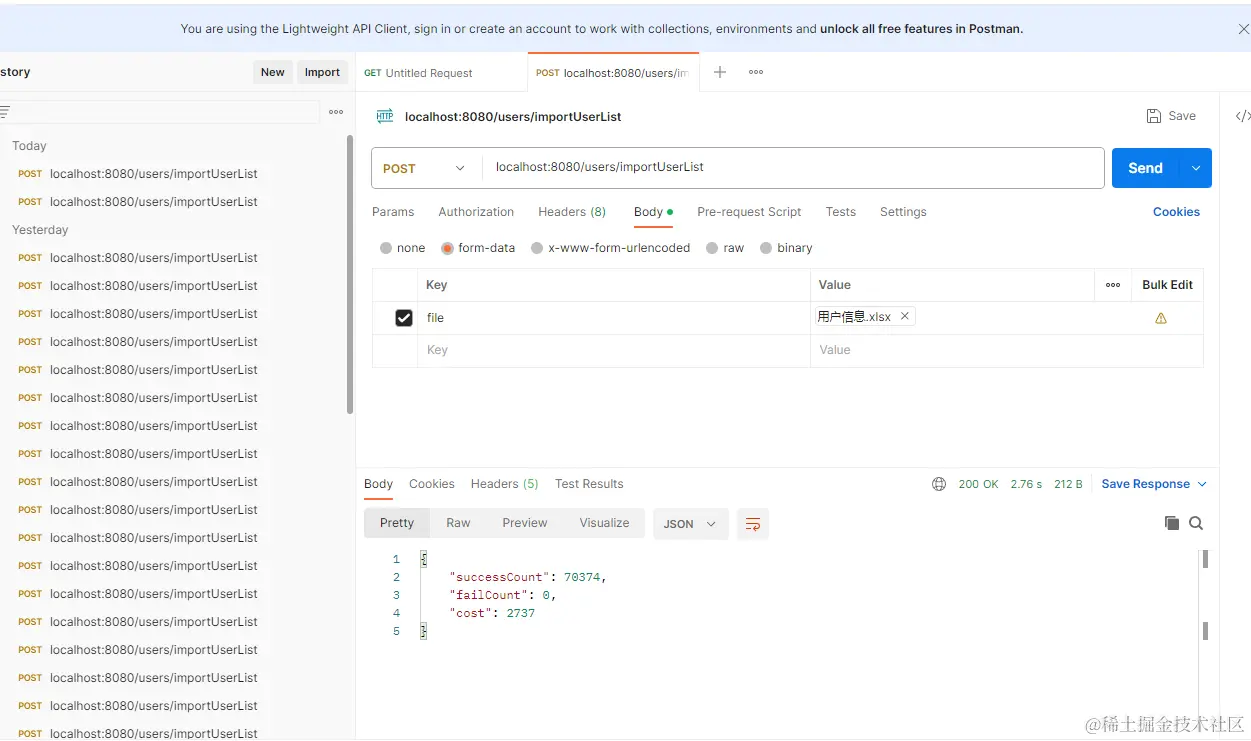Click the Today history group label
The height and width of the screenshot is (741, 1251).
[x=29, y=146]
